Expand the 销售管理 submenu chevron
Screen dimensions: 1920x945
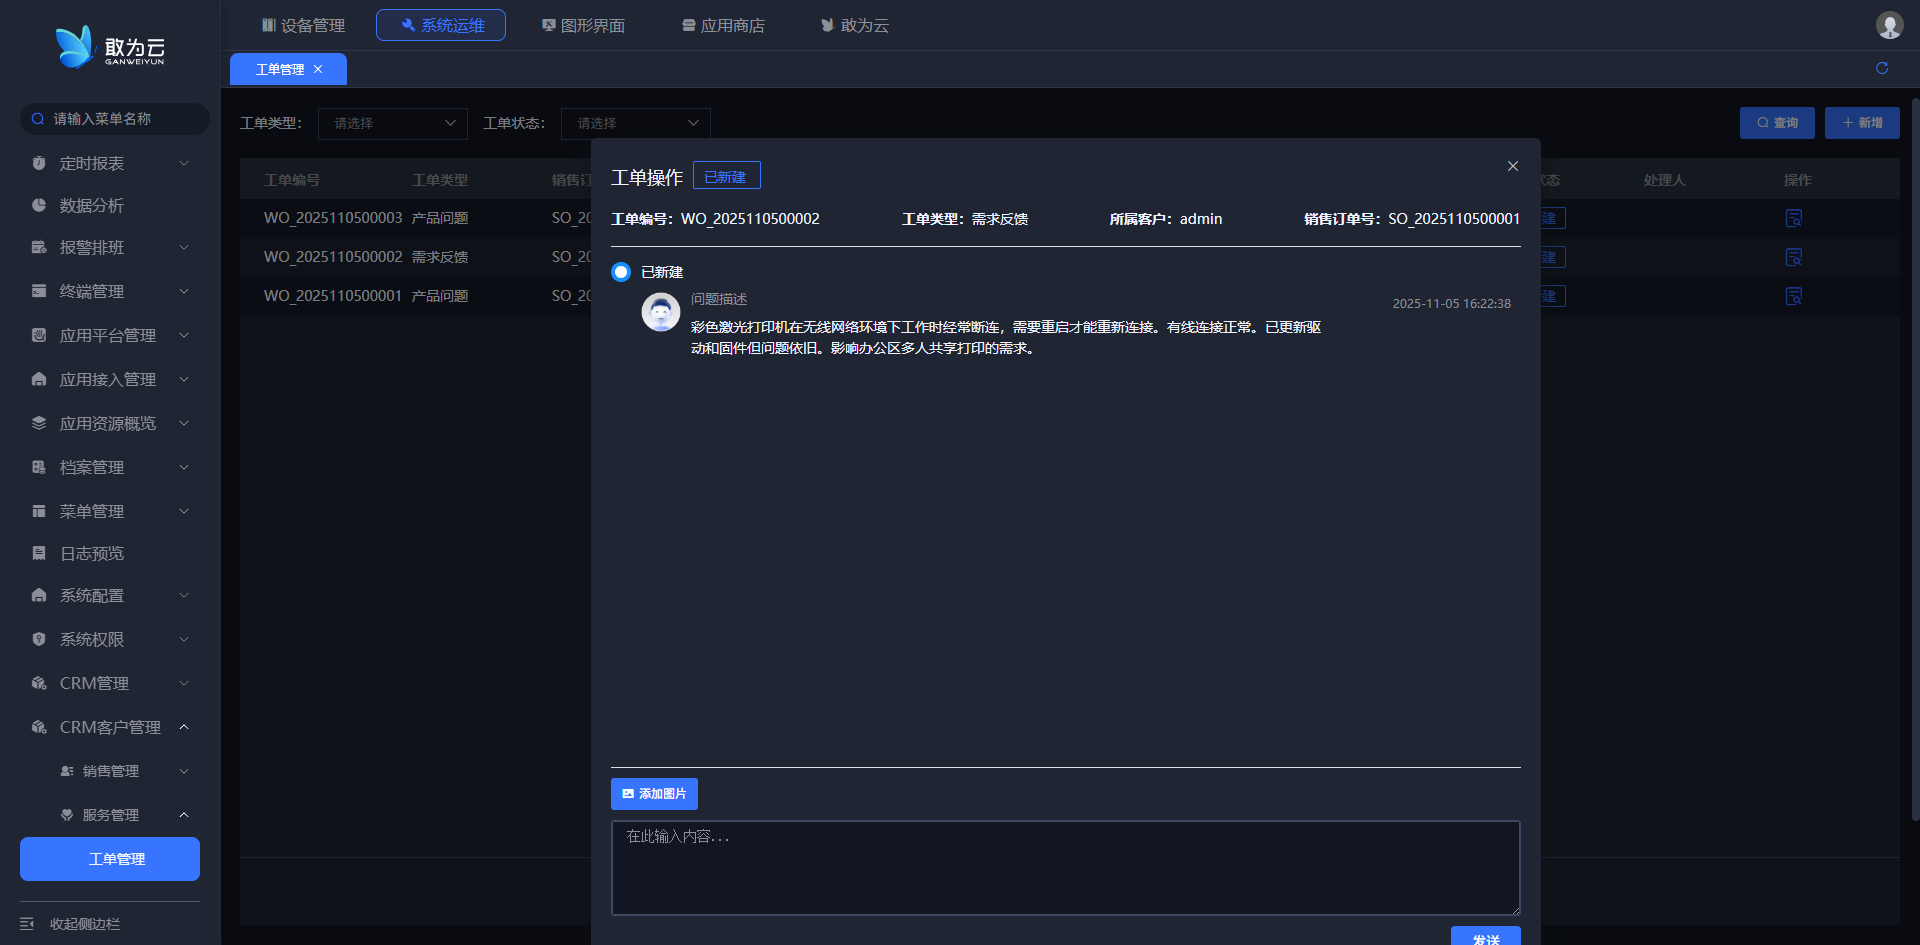click(184, 771)
